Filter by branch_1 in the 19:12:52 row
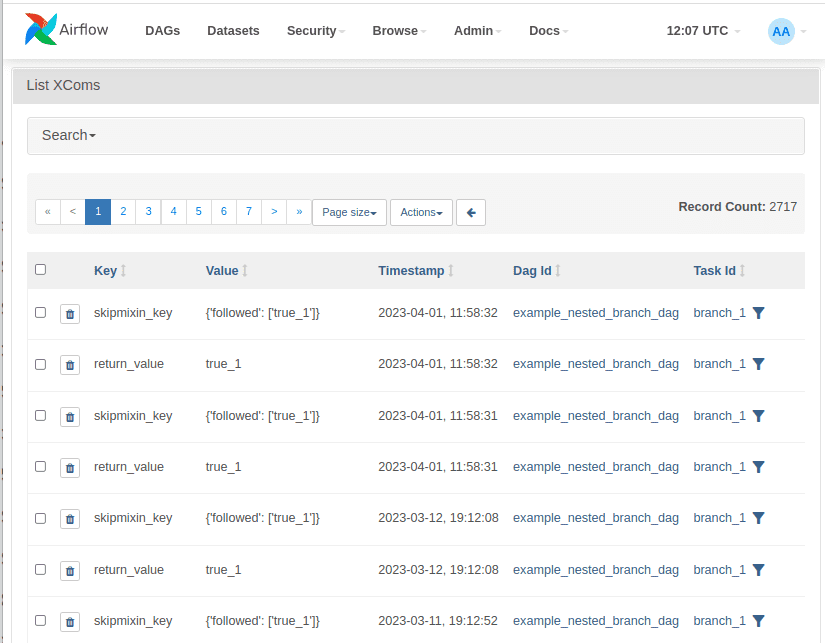 tap(758, 621)
